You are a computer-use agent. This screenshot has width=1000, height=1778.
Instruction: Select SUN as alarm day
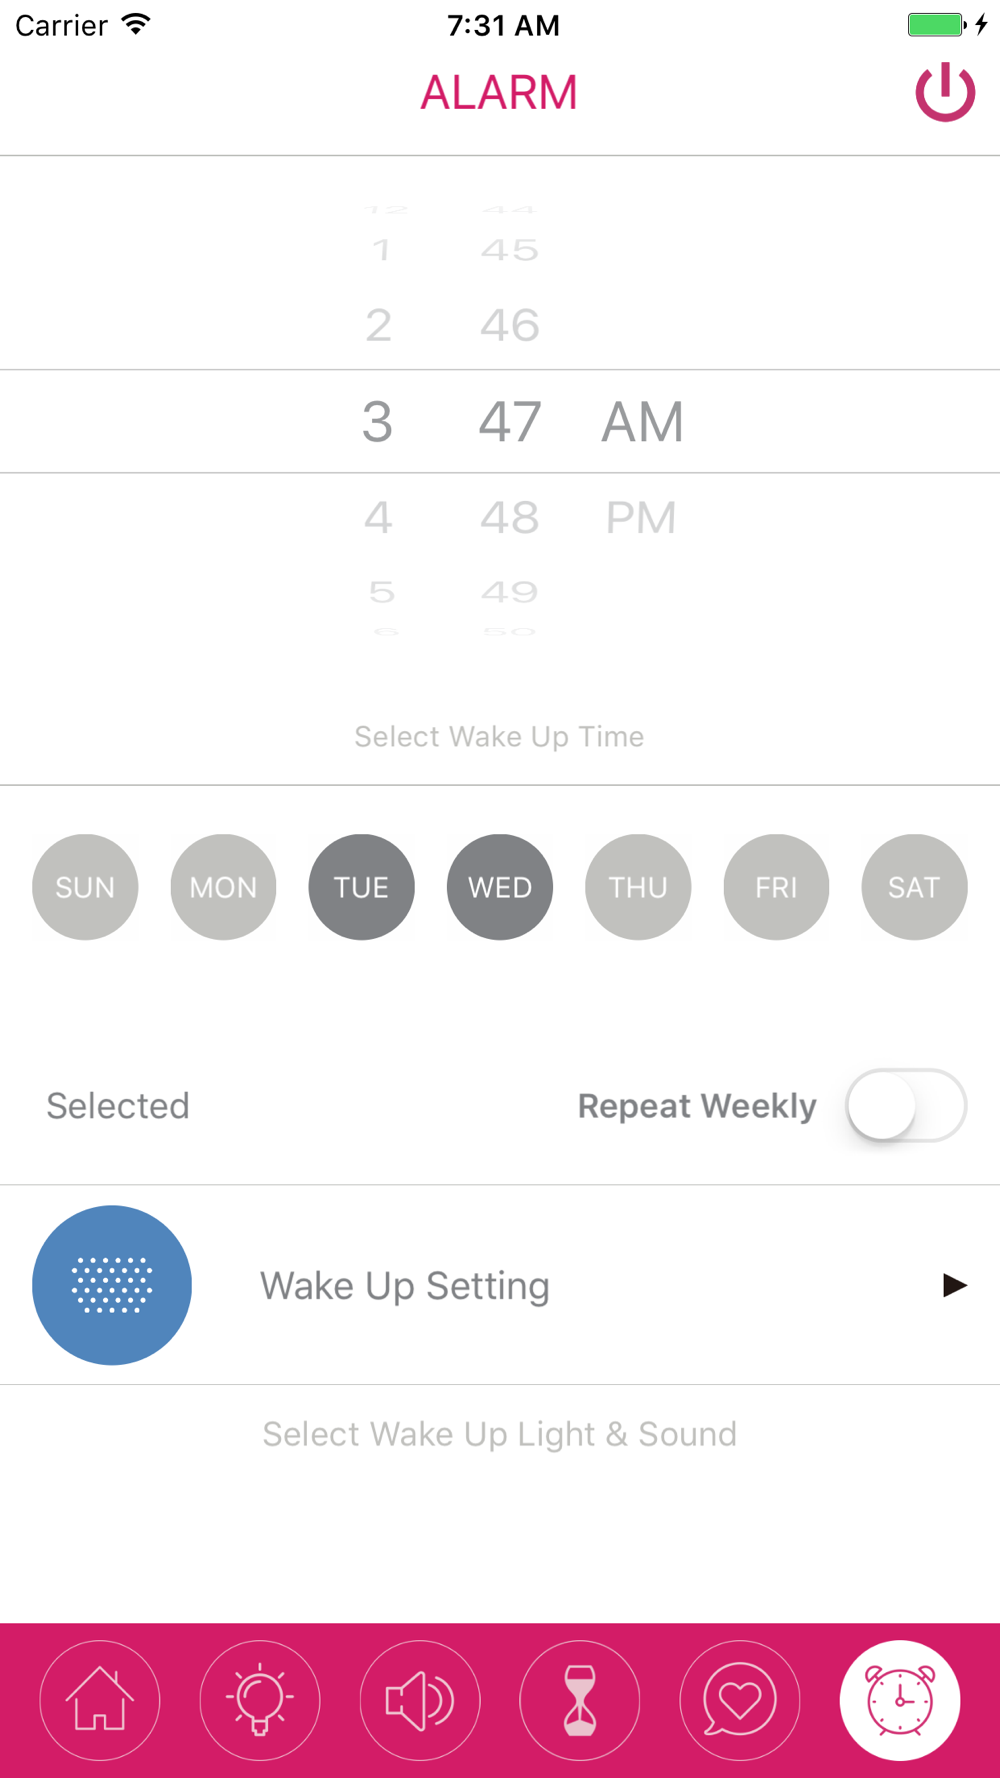pyautogui.click(x=85, y=887)
